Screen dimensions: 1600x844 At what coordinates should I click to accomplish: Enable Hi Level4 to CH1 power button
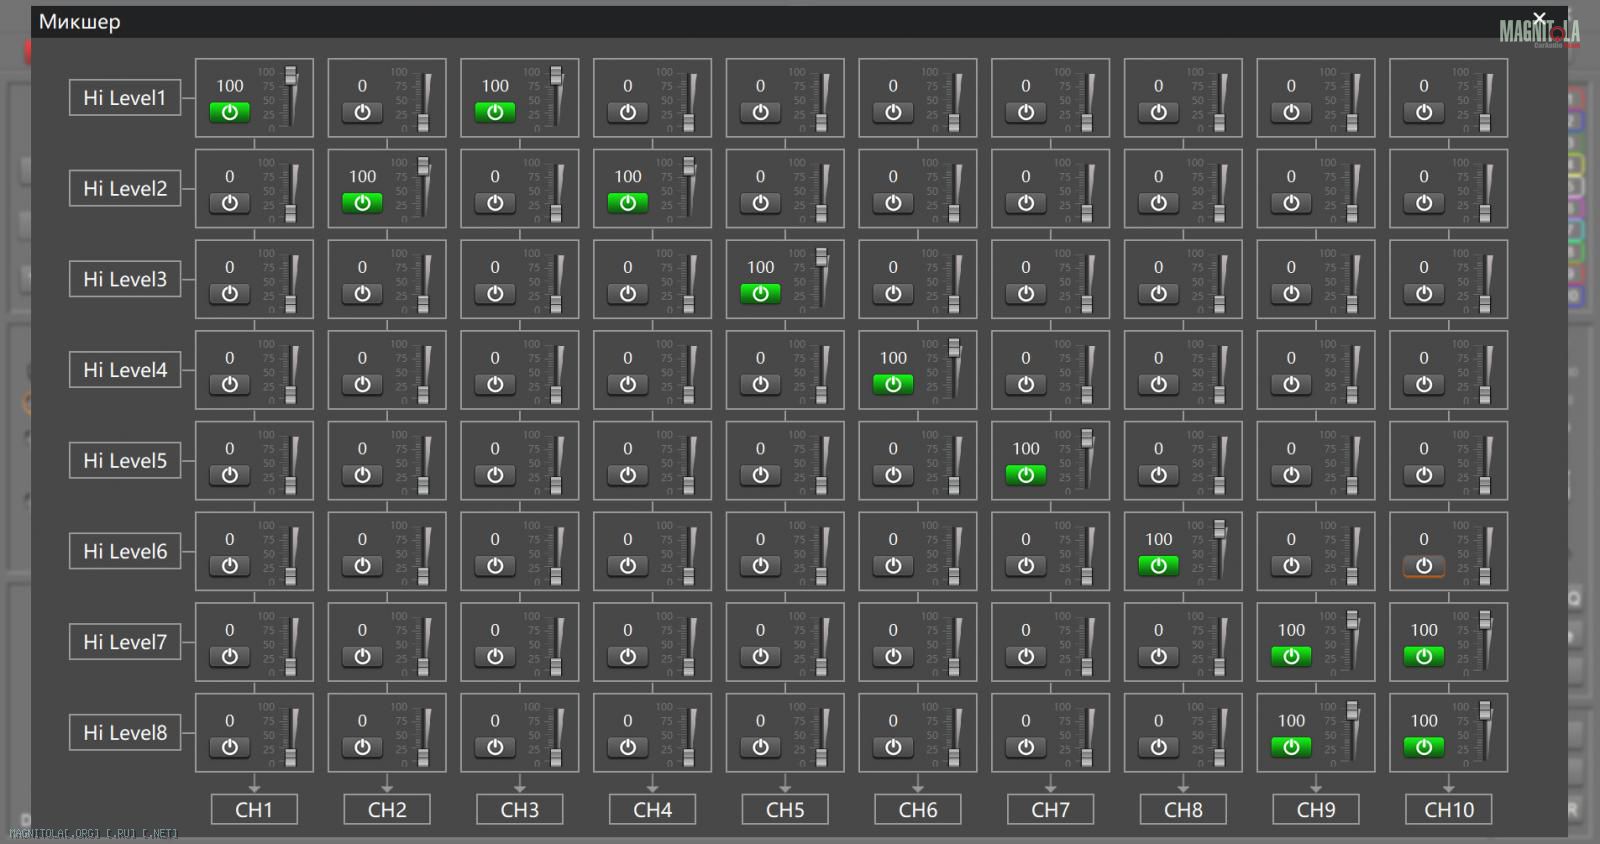click(230, 384)
